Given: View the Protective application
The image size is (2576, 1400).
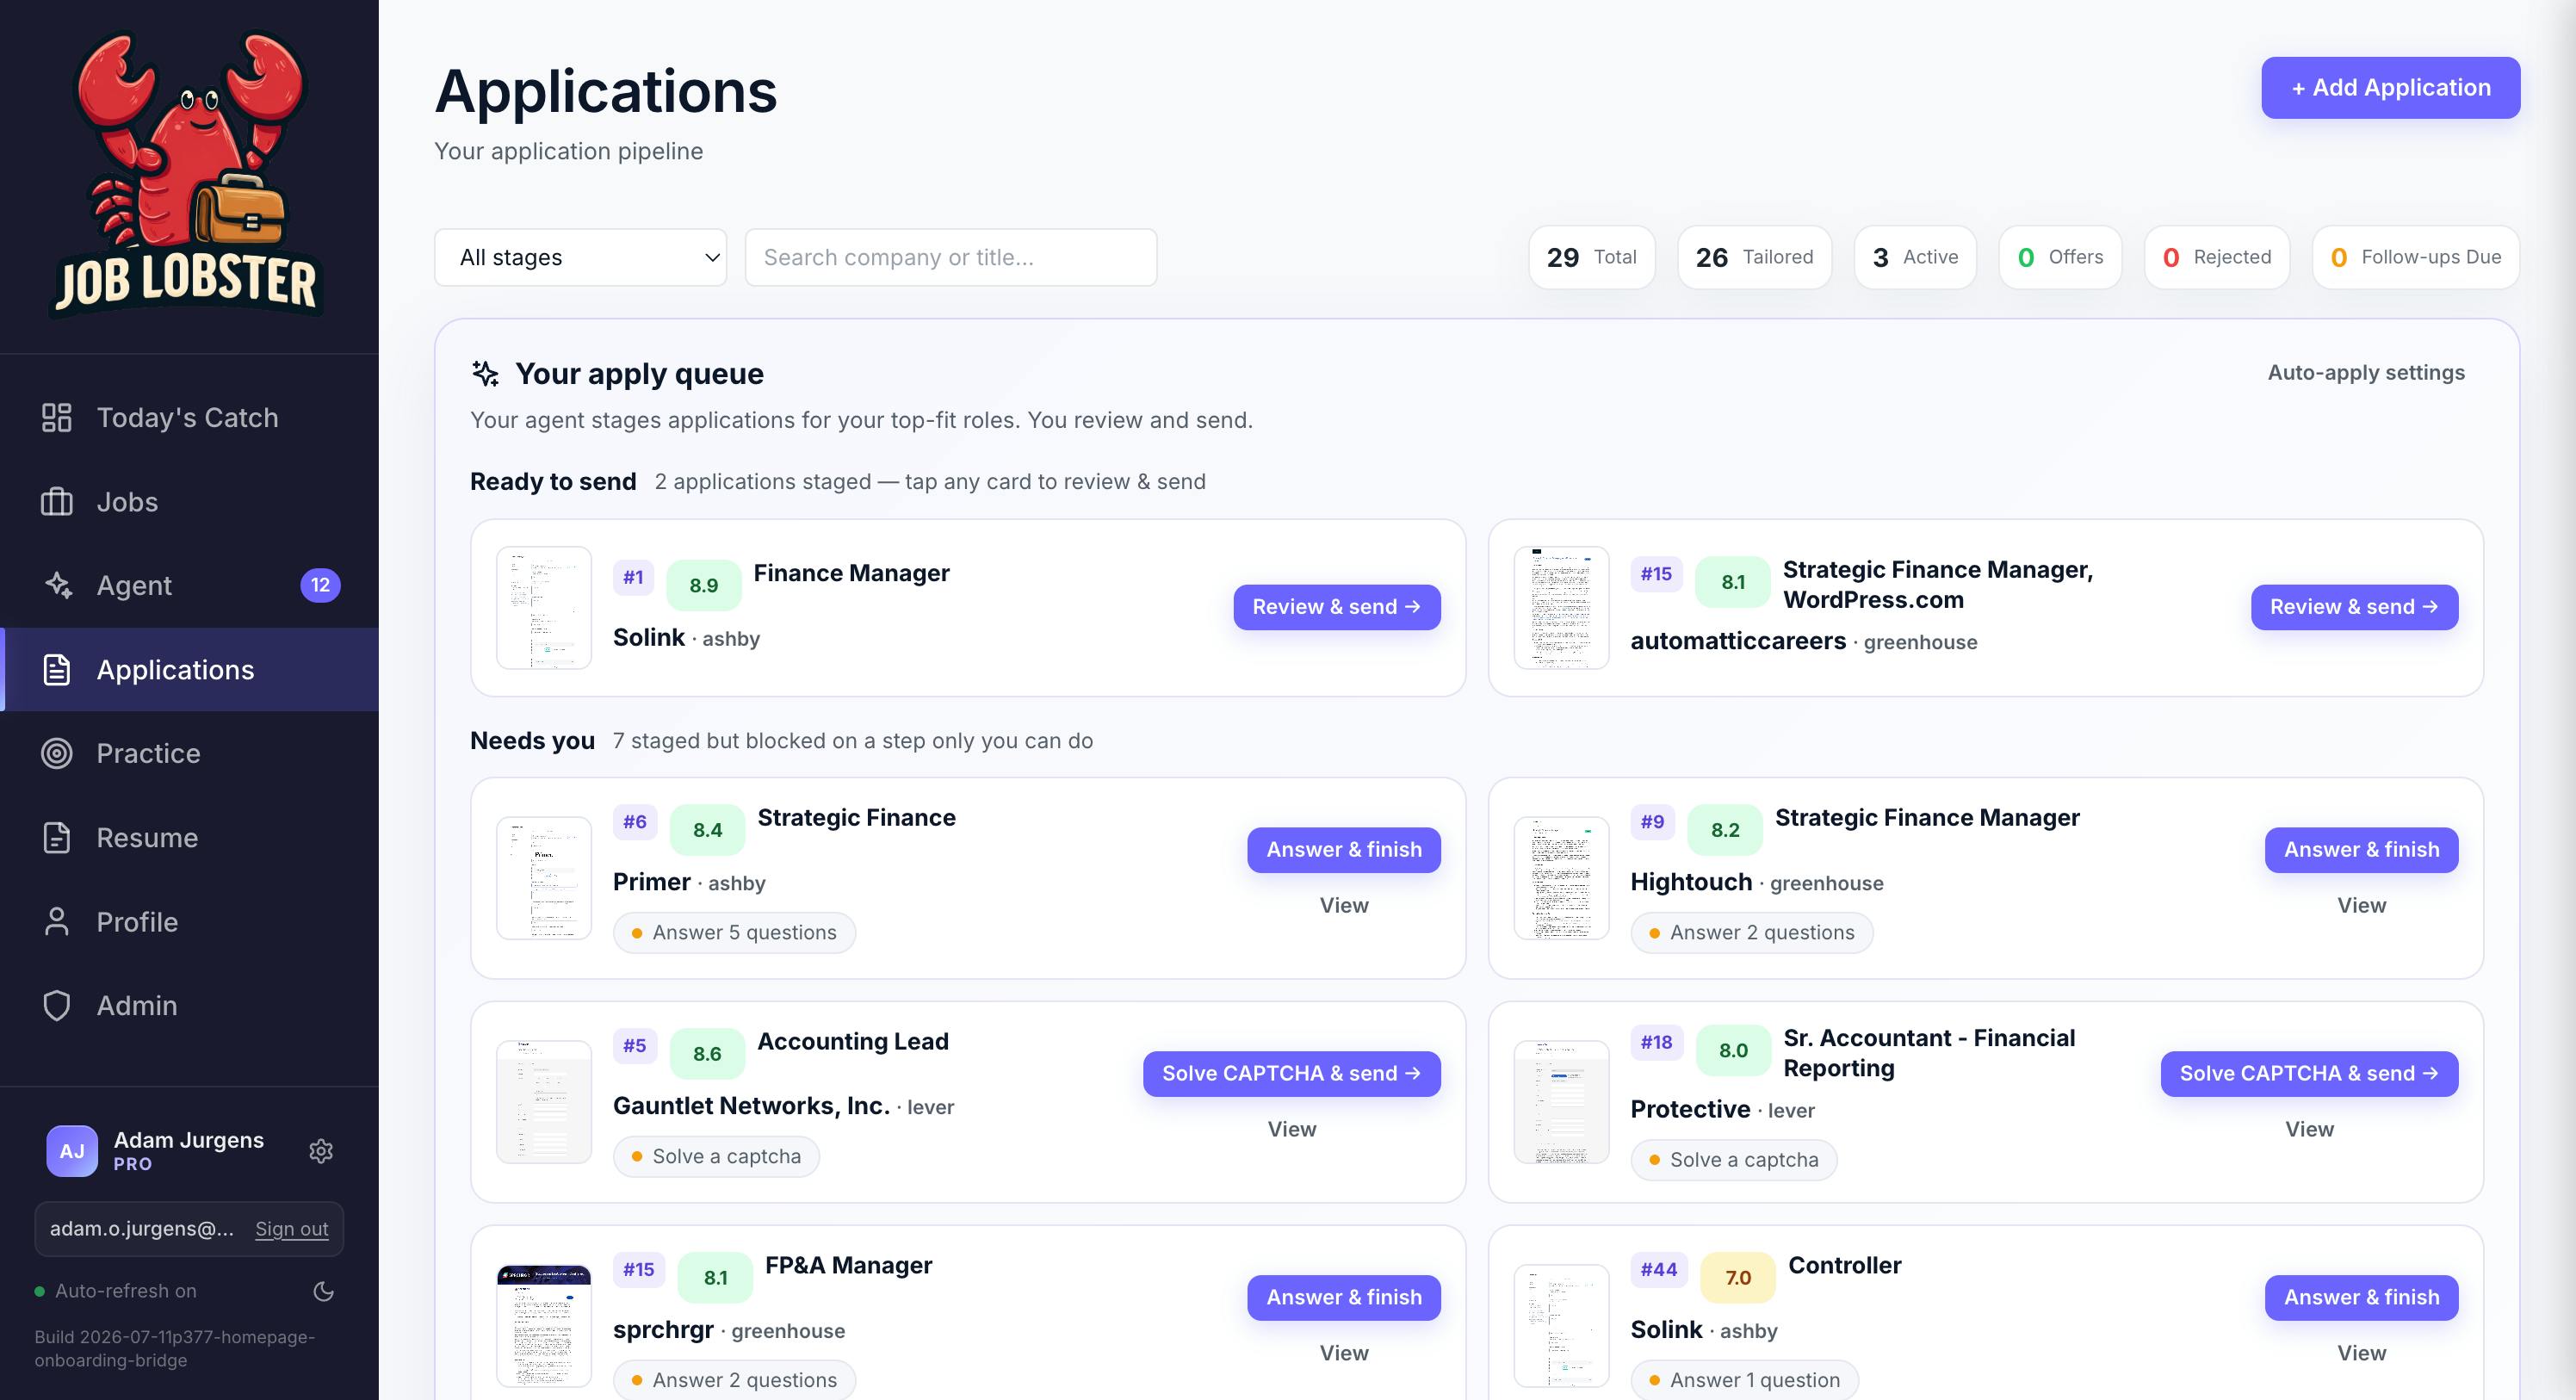Looking at the screenshot, I should 2309,1129.
